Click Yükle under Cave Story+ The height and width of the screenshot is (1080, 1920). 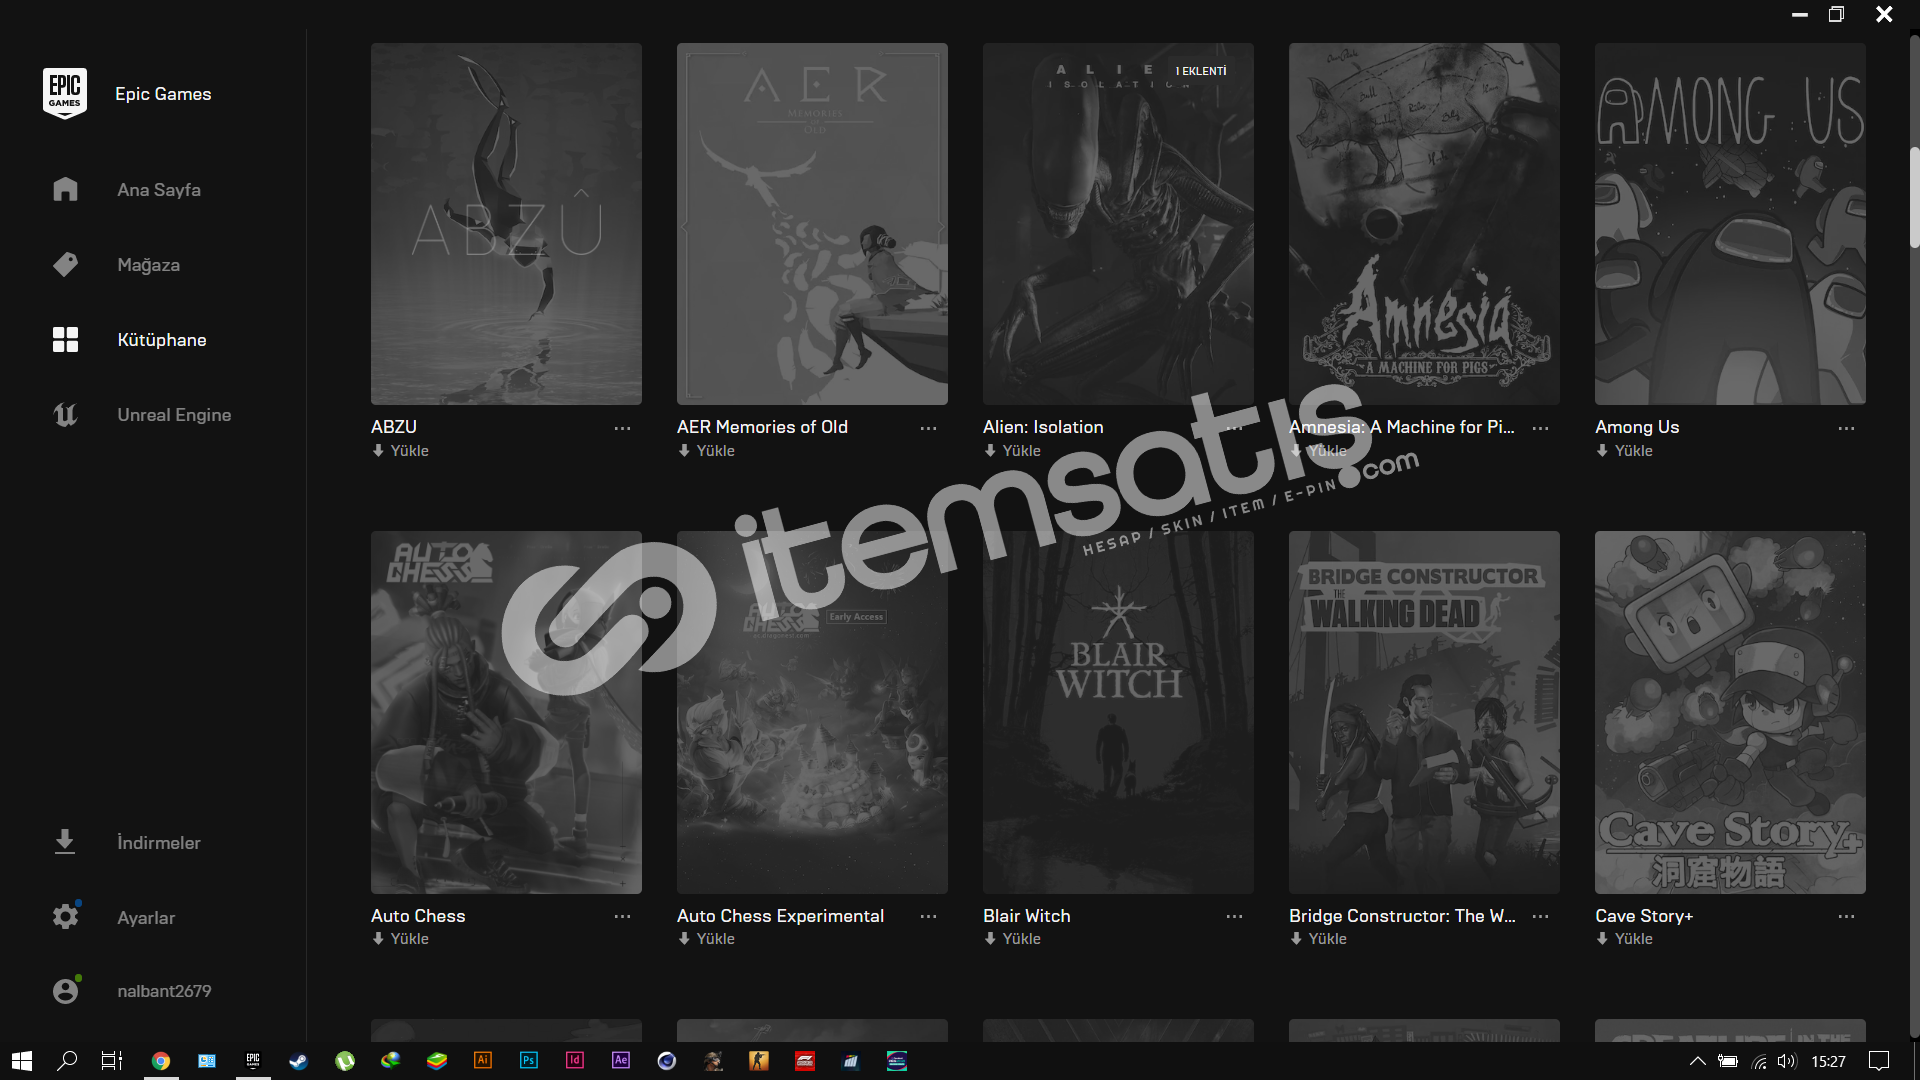1625,939
